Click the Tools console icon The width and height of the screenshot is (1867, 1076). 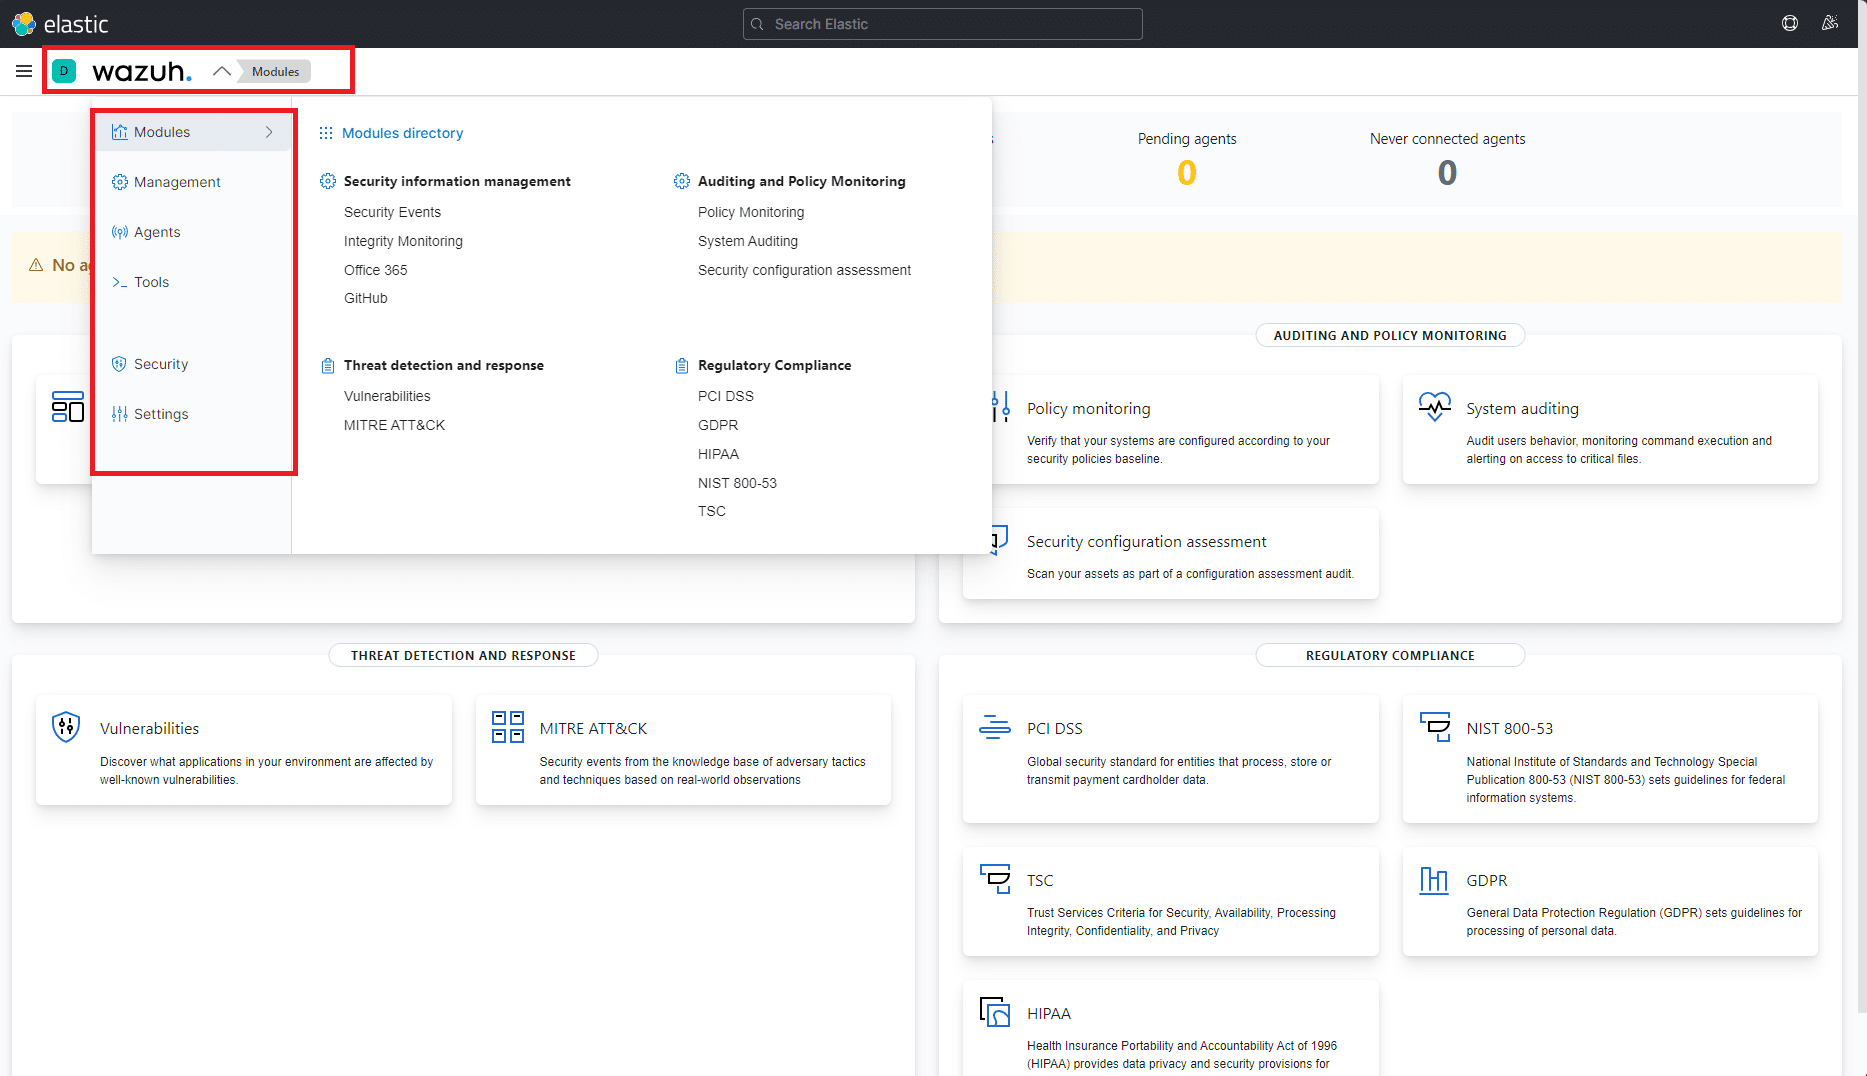(120, 282)
